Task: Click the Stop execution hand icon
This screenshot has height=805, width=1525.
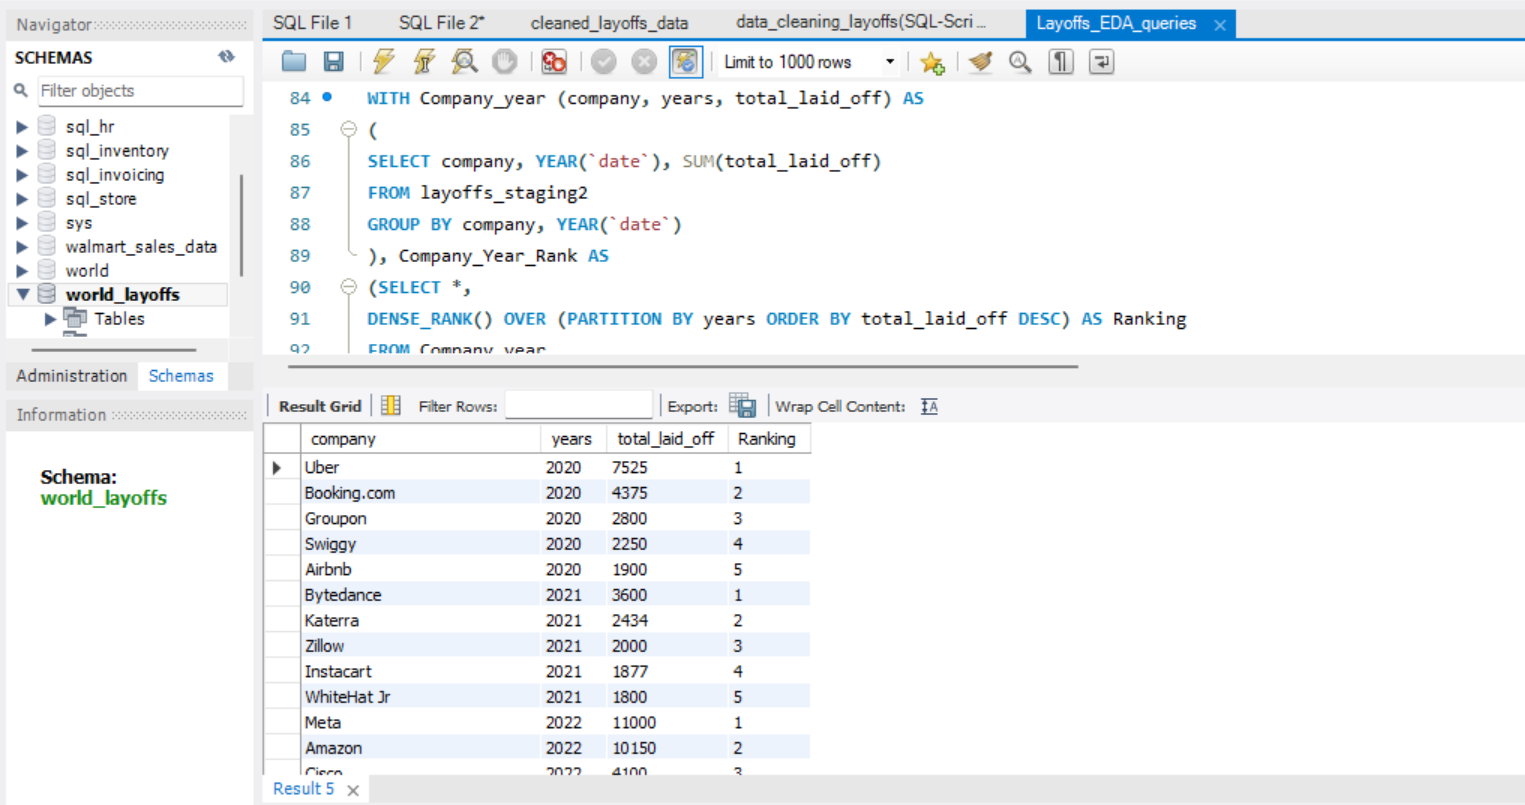Action: click(x=505, y=62)
